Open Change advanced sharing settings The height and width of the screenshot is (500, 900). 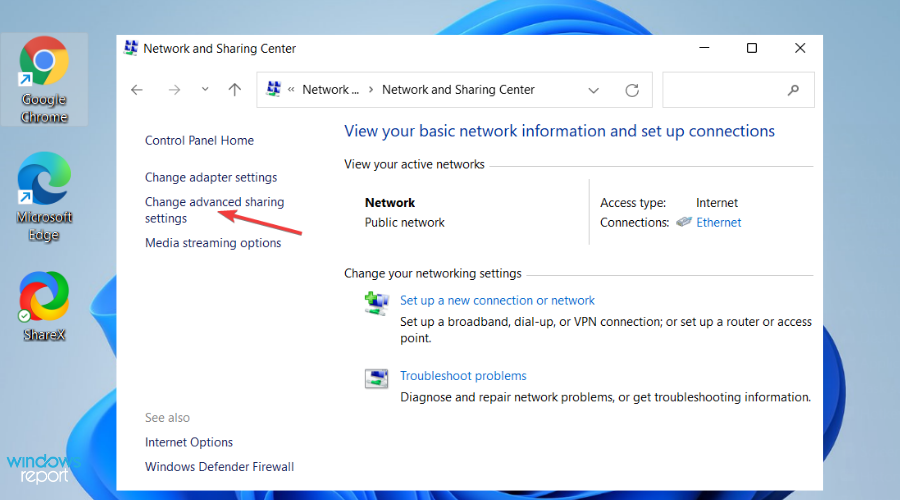[214, 210]
